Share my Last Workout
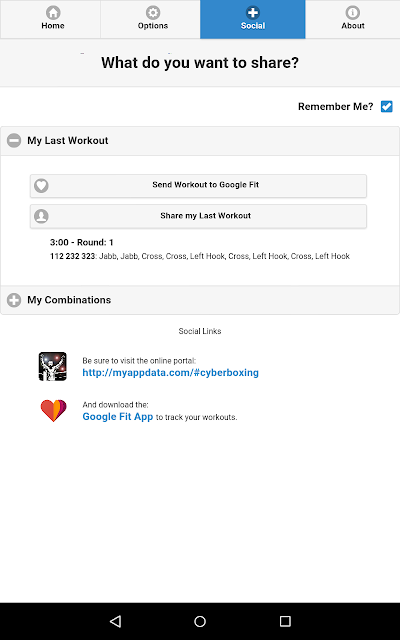400x640 pixels. pos(198,216)
